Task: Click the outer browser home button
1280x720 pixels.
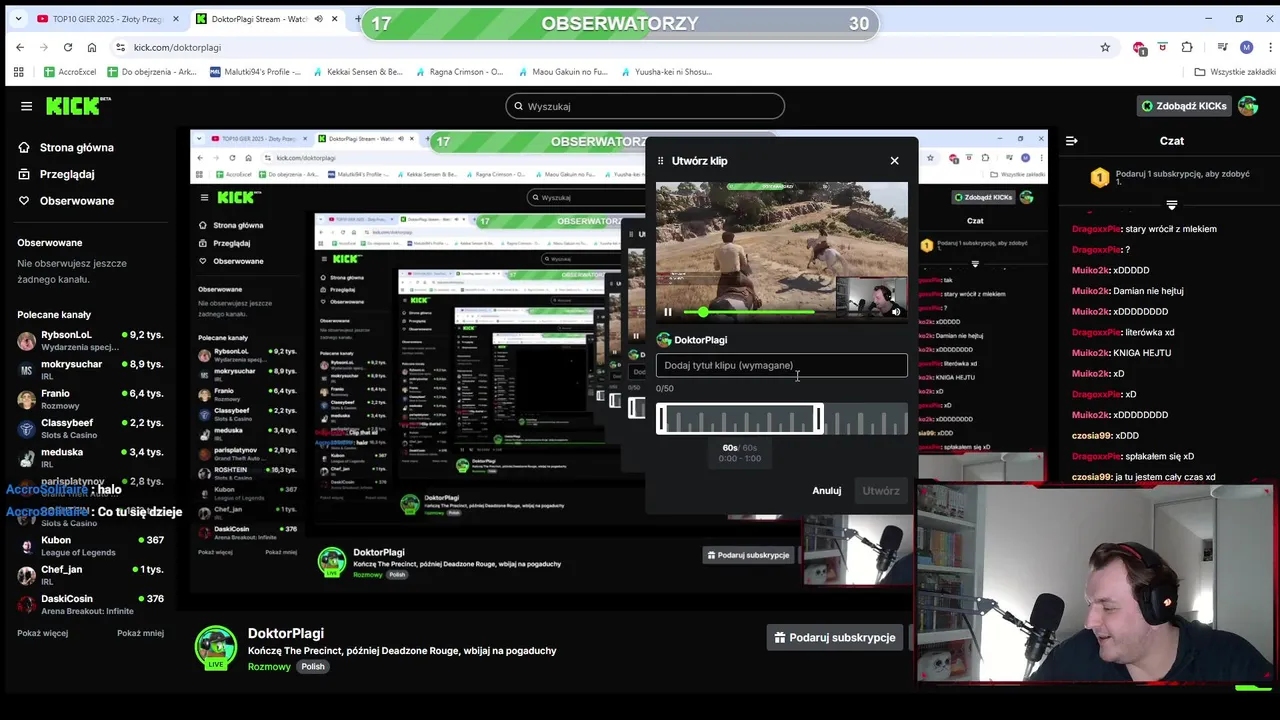Action: 92,47
